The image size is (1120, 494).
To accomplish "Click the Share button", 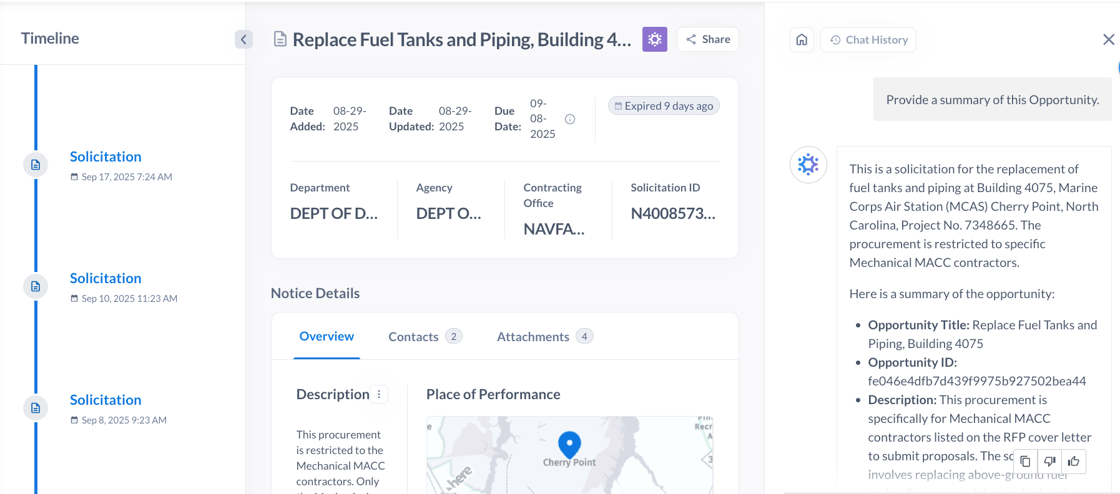I will pyautogui.click(x=708, y=39).
